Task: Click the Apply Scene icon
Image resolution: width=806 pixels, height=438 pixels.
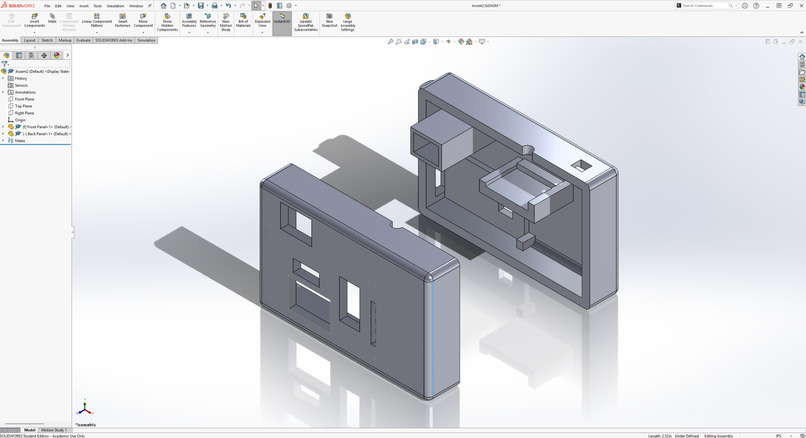Action: (469, 42)
